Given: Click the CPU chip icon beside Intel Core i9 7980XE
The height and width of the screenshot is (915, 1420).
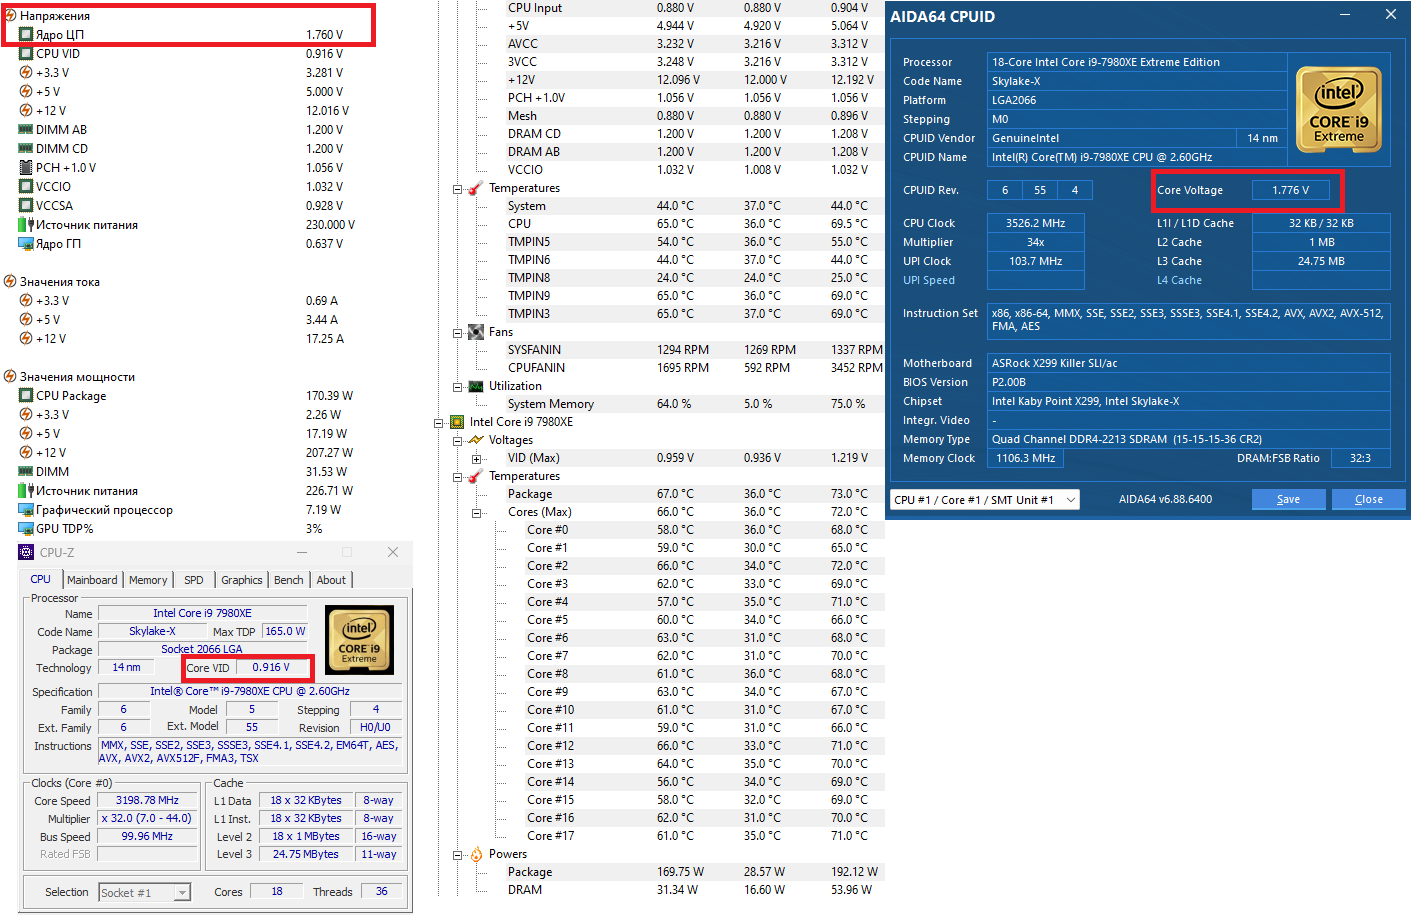Looking at the screenshot, I should 457,422.
